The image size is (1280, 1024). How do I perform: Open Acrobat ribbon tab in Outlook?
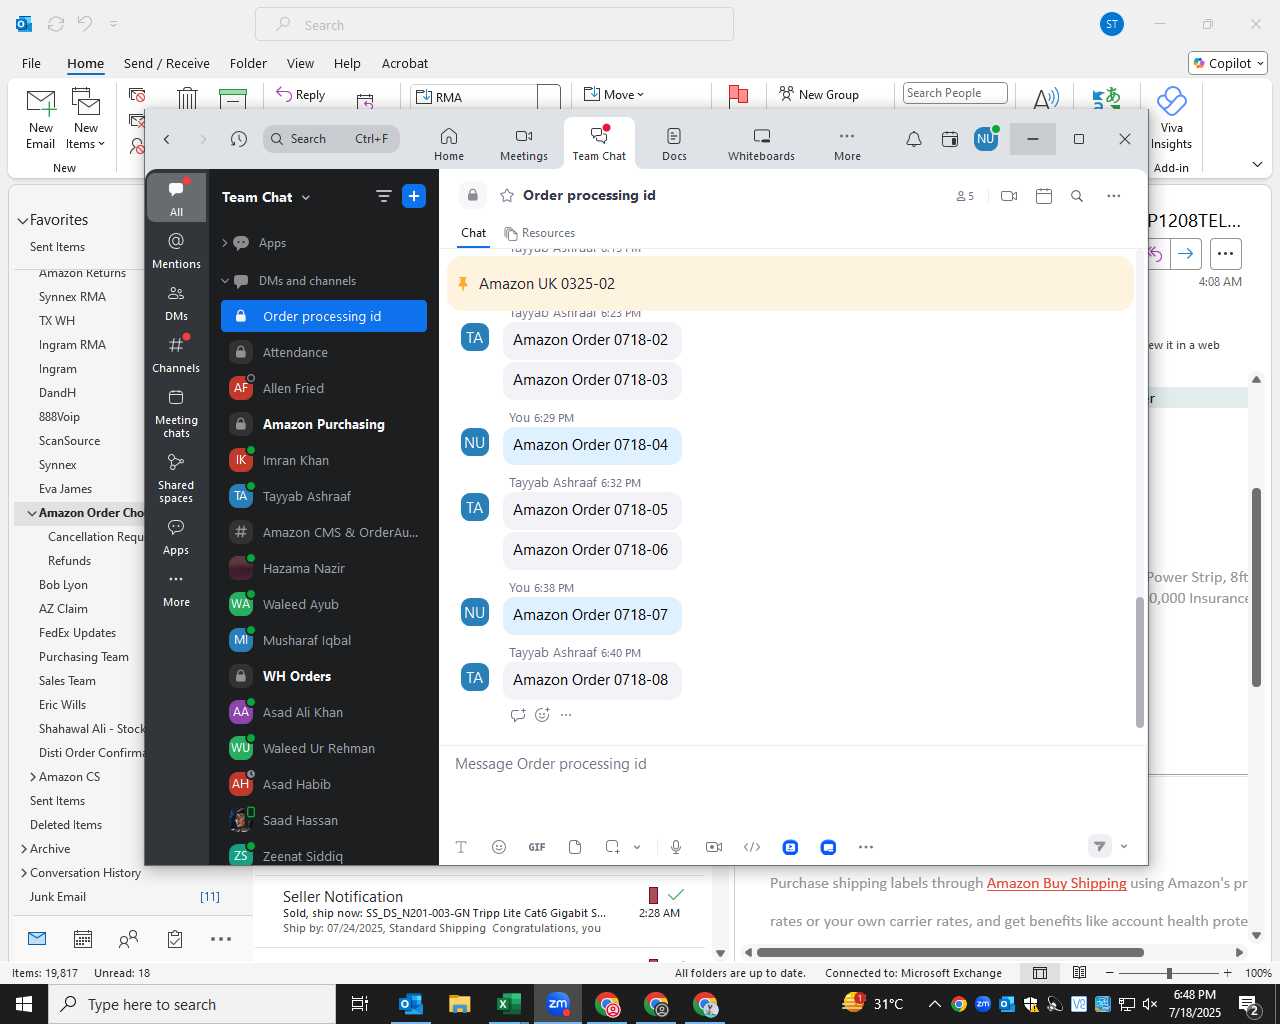coord(405,63)
